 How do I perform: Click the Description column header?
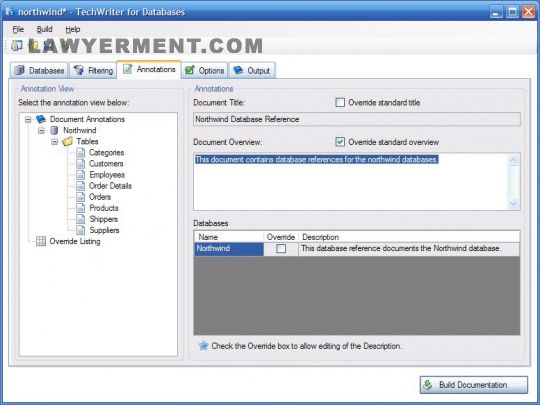pyautogui.click(x=409, y=237)
